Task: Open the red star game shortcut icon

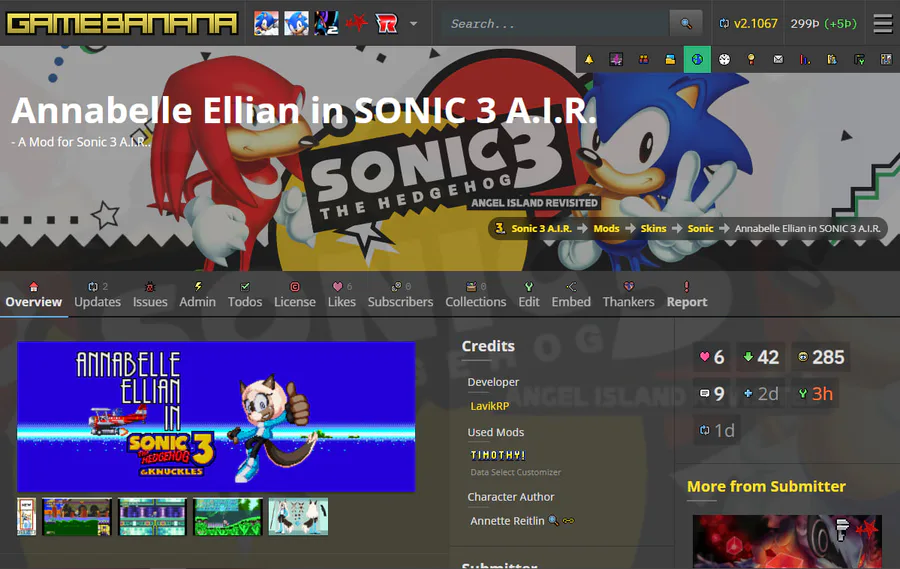Action: [x=356, y=24]
